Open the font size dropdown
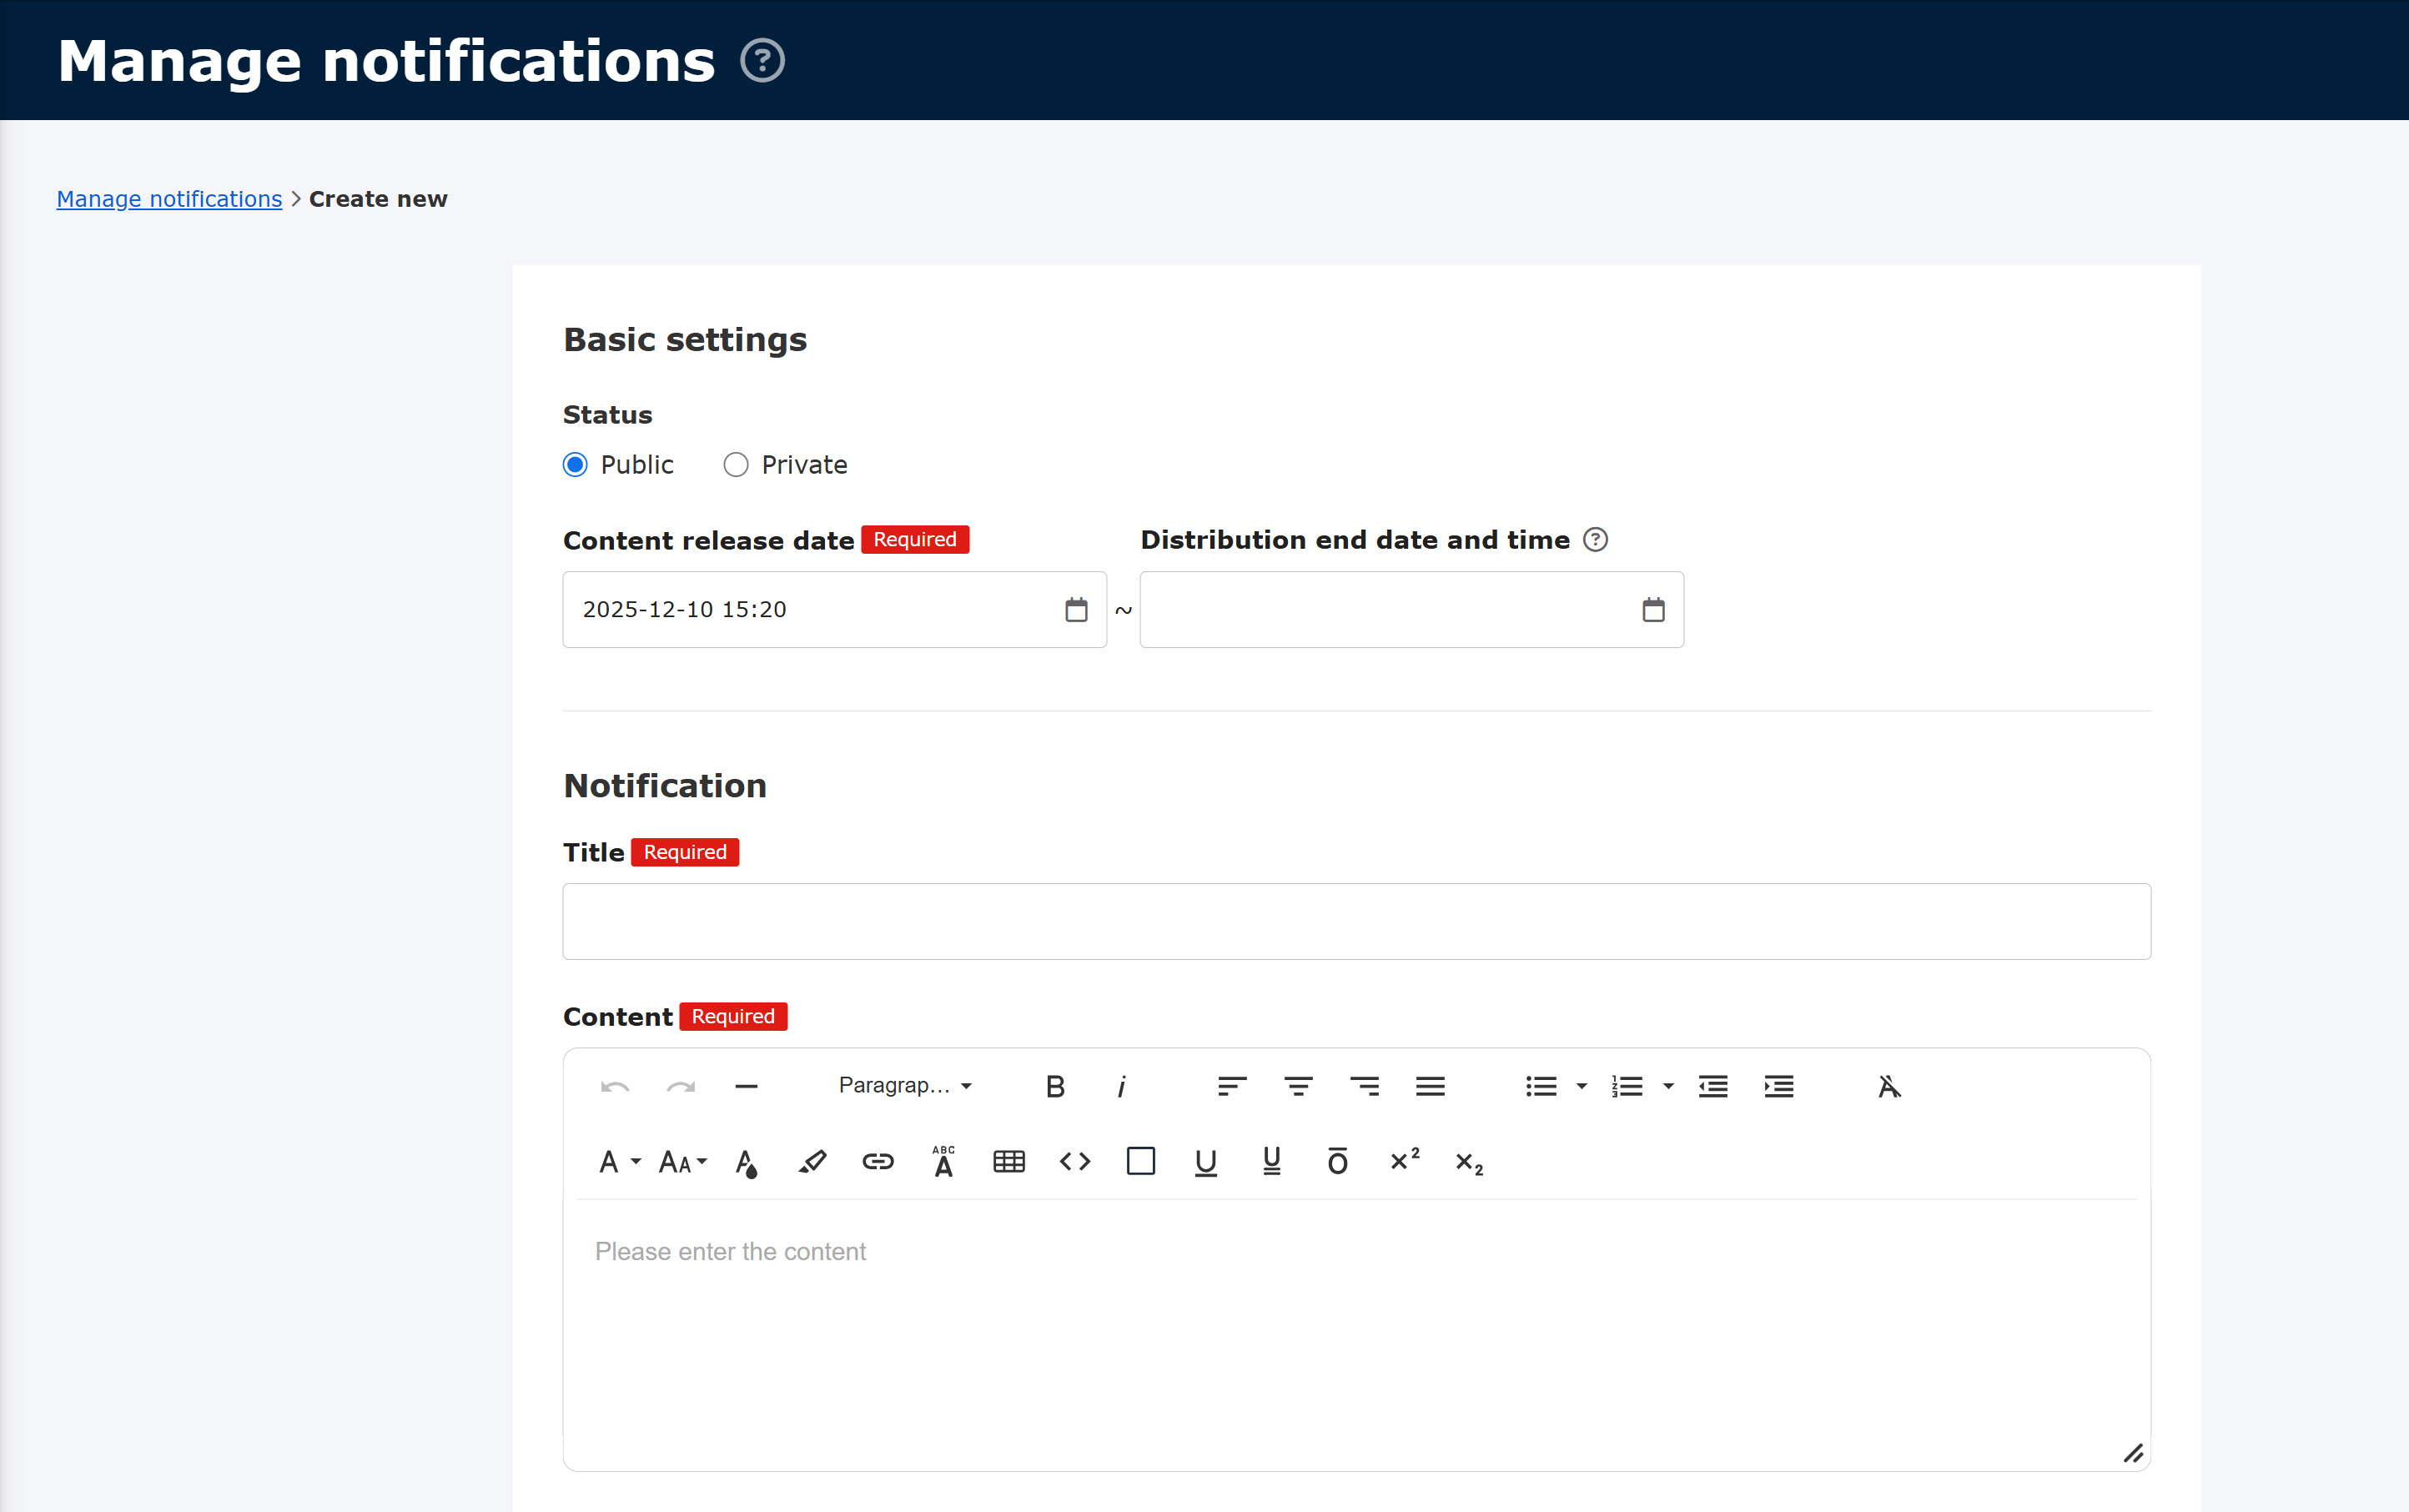Viewport: 2409px width, 1512px height. pos(683,1161)
